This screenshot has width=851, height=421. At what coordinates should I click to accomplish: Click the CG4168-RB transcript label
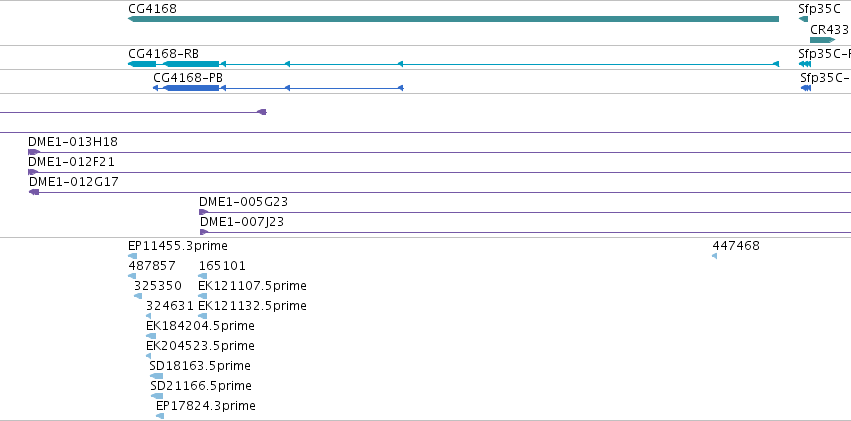click(163, 54)
